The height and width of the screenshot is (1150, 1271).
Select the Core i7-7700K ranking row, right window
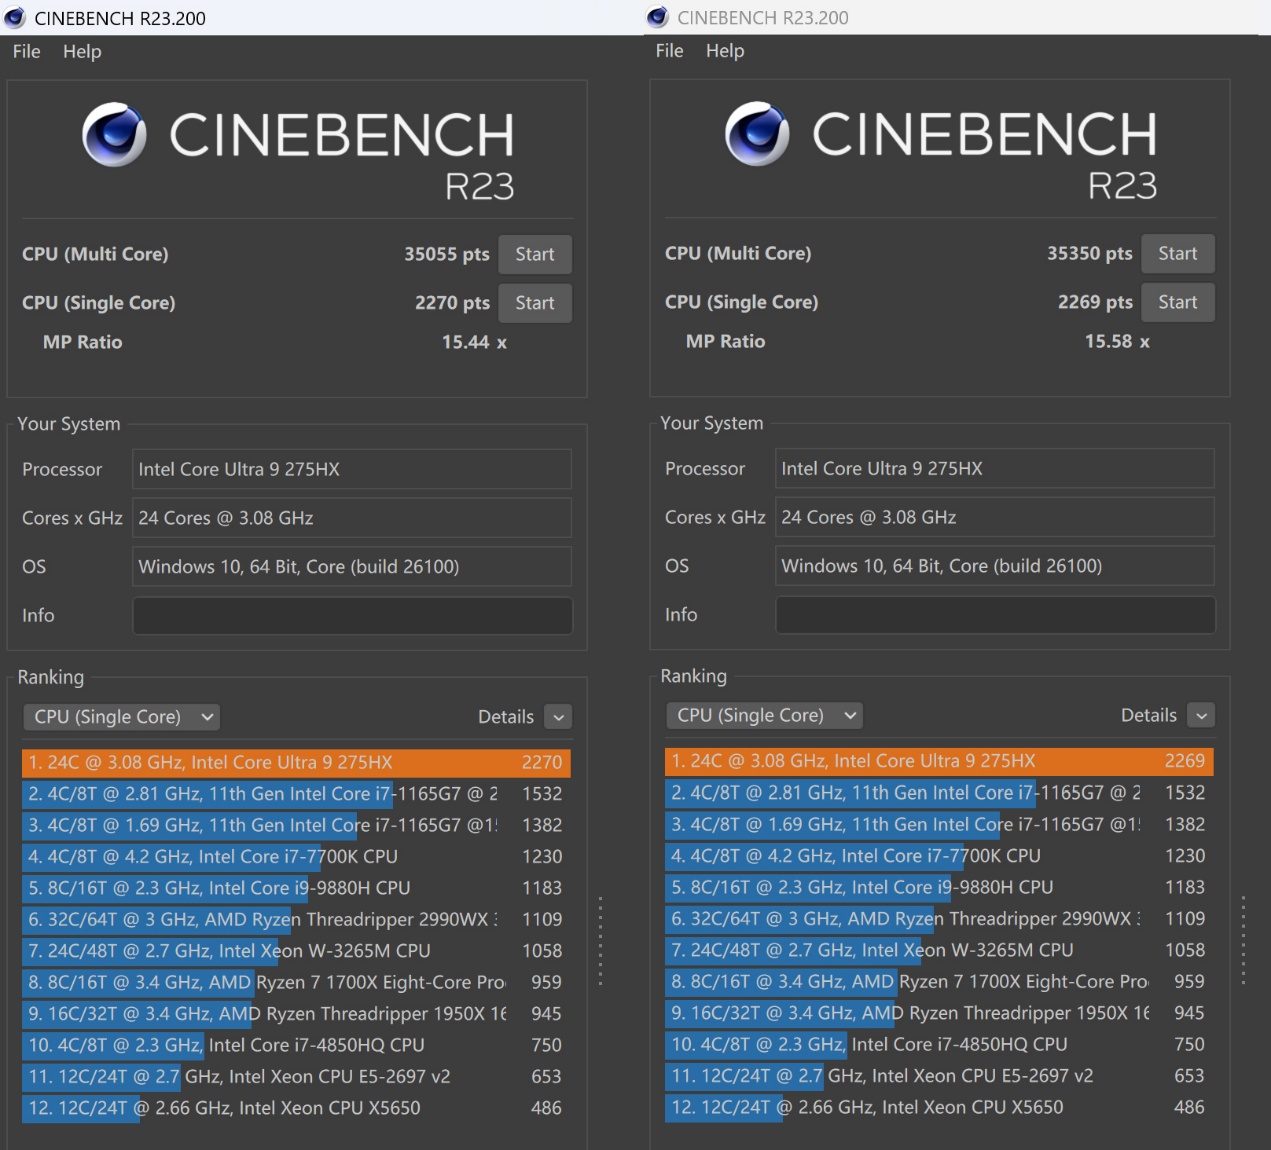(939, 856)
